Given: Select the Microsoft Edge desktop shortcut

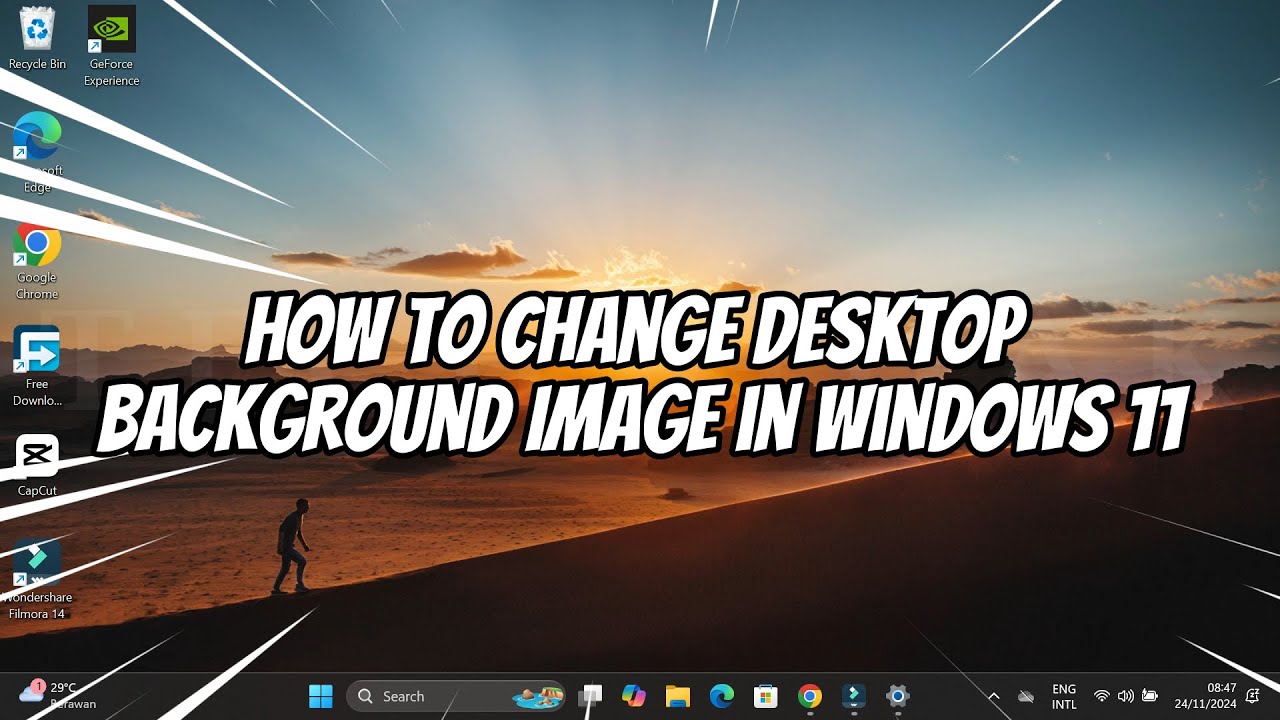Looking at the screenshot, I should (x=37, y=152).
